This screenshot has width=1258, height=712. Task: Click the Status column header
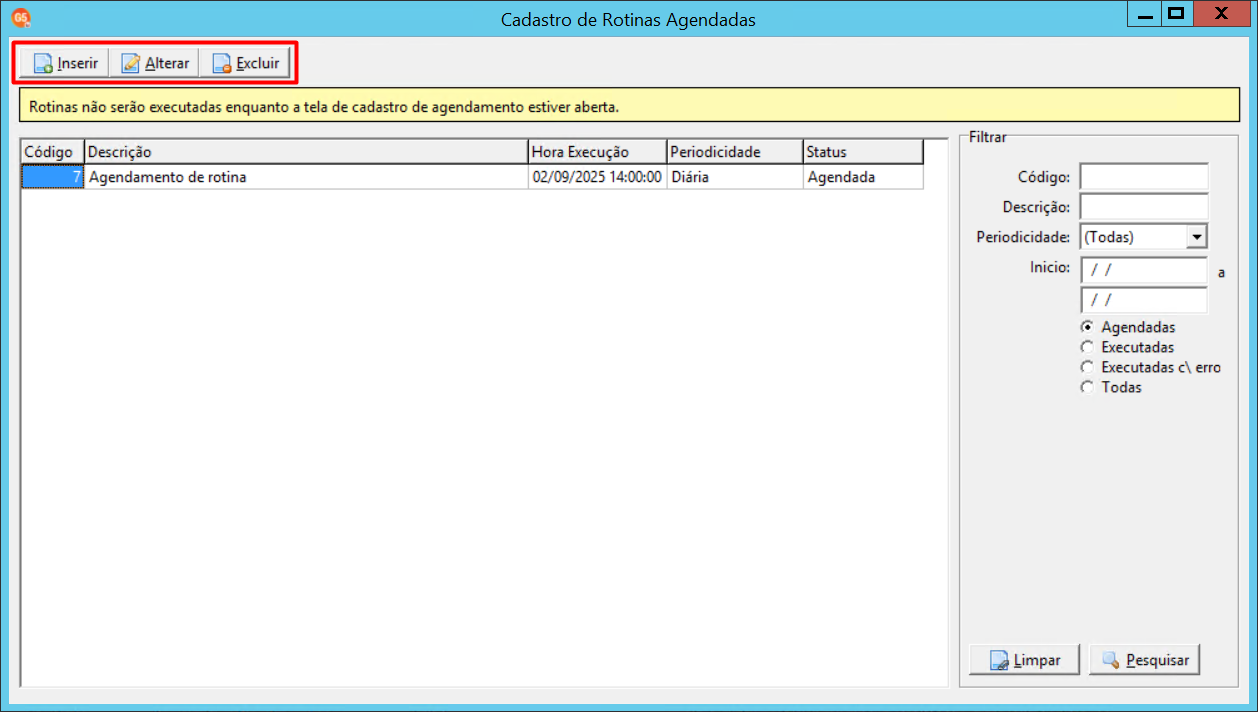863,152
